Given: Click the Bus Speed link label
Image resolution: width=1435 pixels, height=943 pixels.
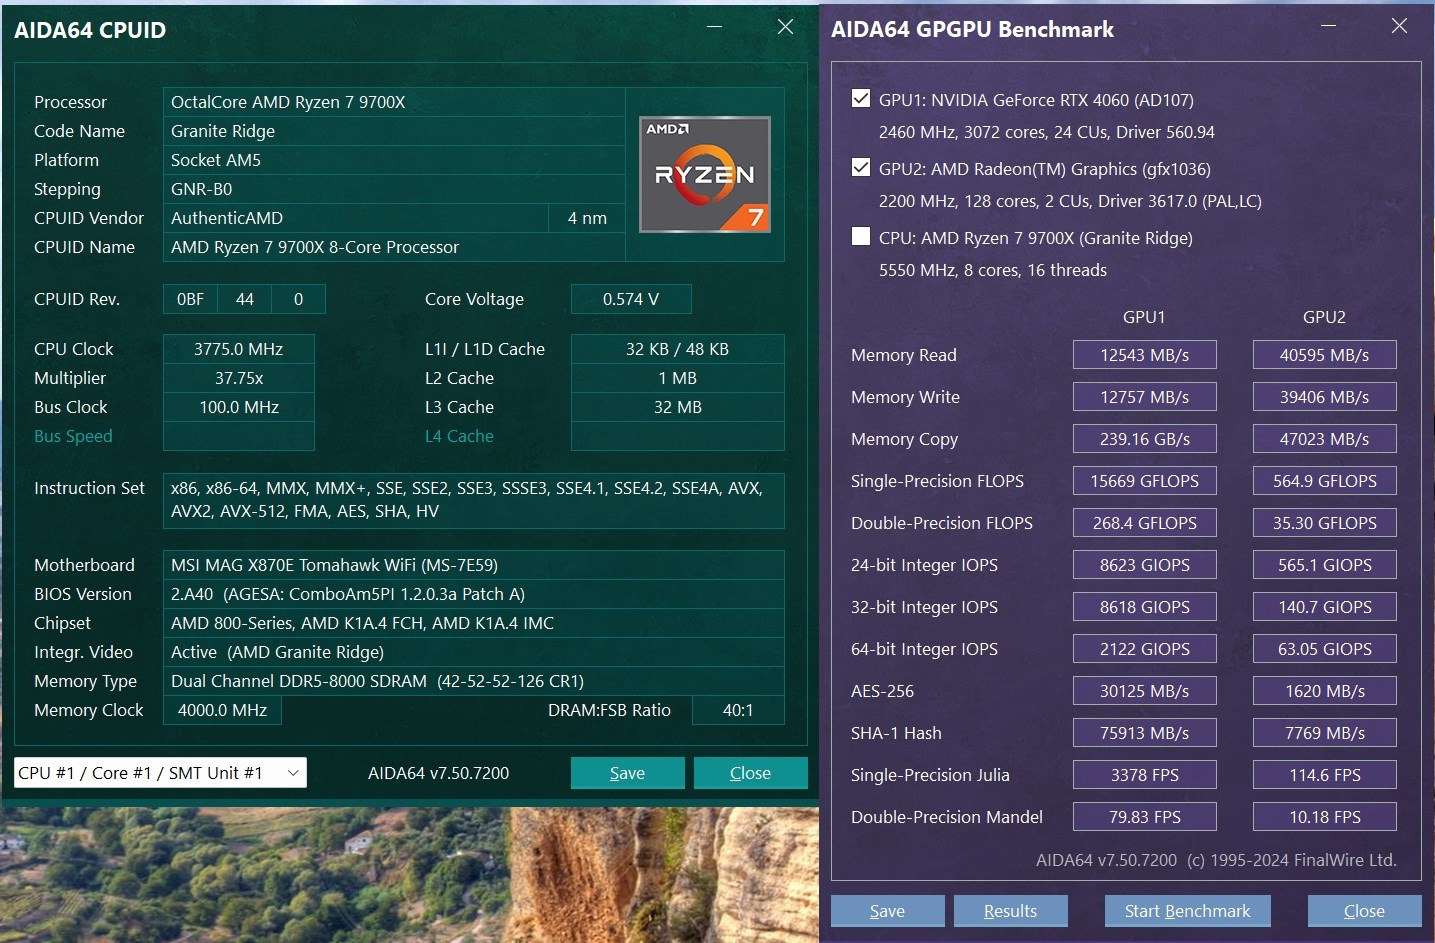Looking at the screenshot, I should click(x=73, y=436).
